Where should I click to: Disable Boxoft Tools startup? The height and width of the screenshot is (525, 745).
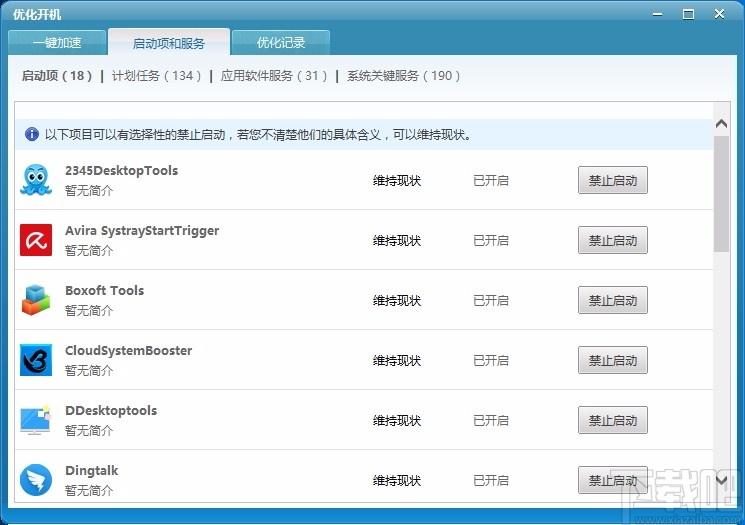coord(612,300)
